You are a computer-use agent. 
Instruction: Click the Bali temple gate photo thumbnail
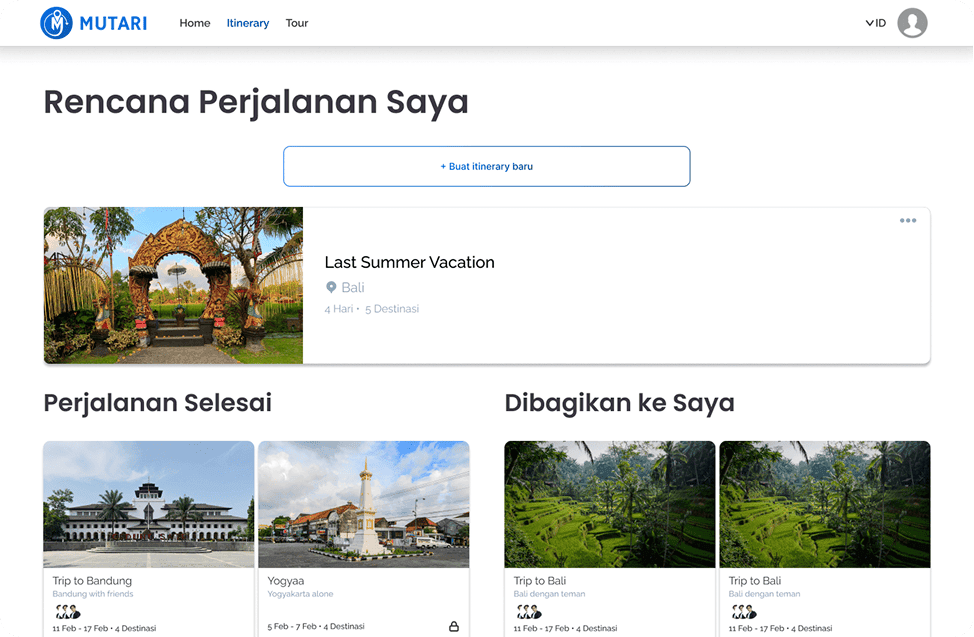coord(172,285)
